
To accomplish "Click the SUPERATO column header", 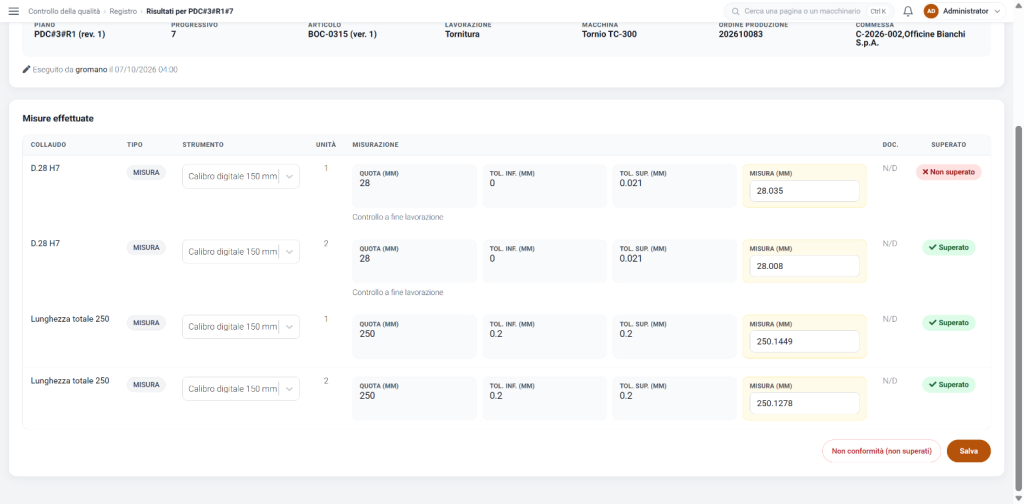I will coord(949,144).
